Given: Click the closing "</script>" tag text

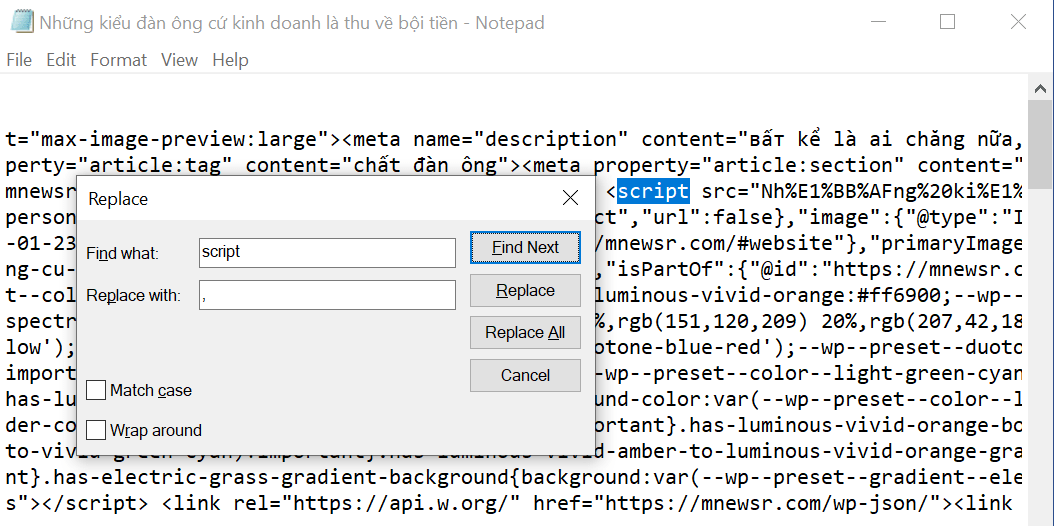Looking at the screenshot, I should (x=95, y=502).
